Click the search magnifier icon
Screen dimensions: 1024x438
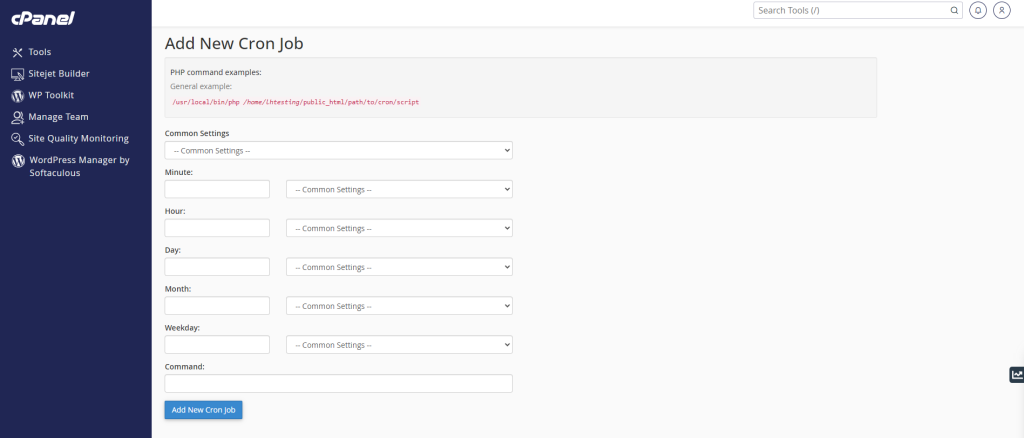pyautogui.click(x=953, y=11)
